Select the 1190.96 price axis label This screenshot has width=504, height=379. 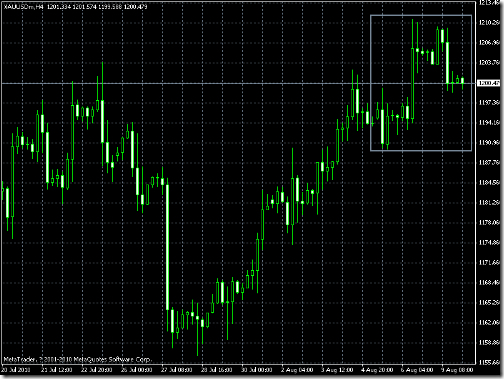pyautogui.click(x=489, y=143)
